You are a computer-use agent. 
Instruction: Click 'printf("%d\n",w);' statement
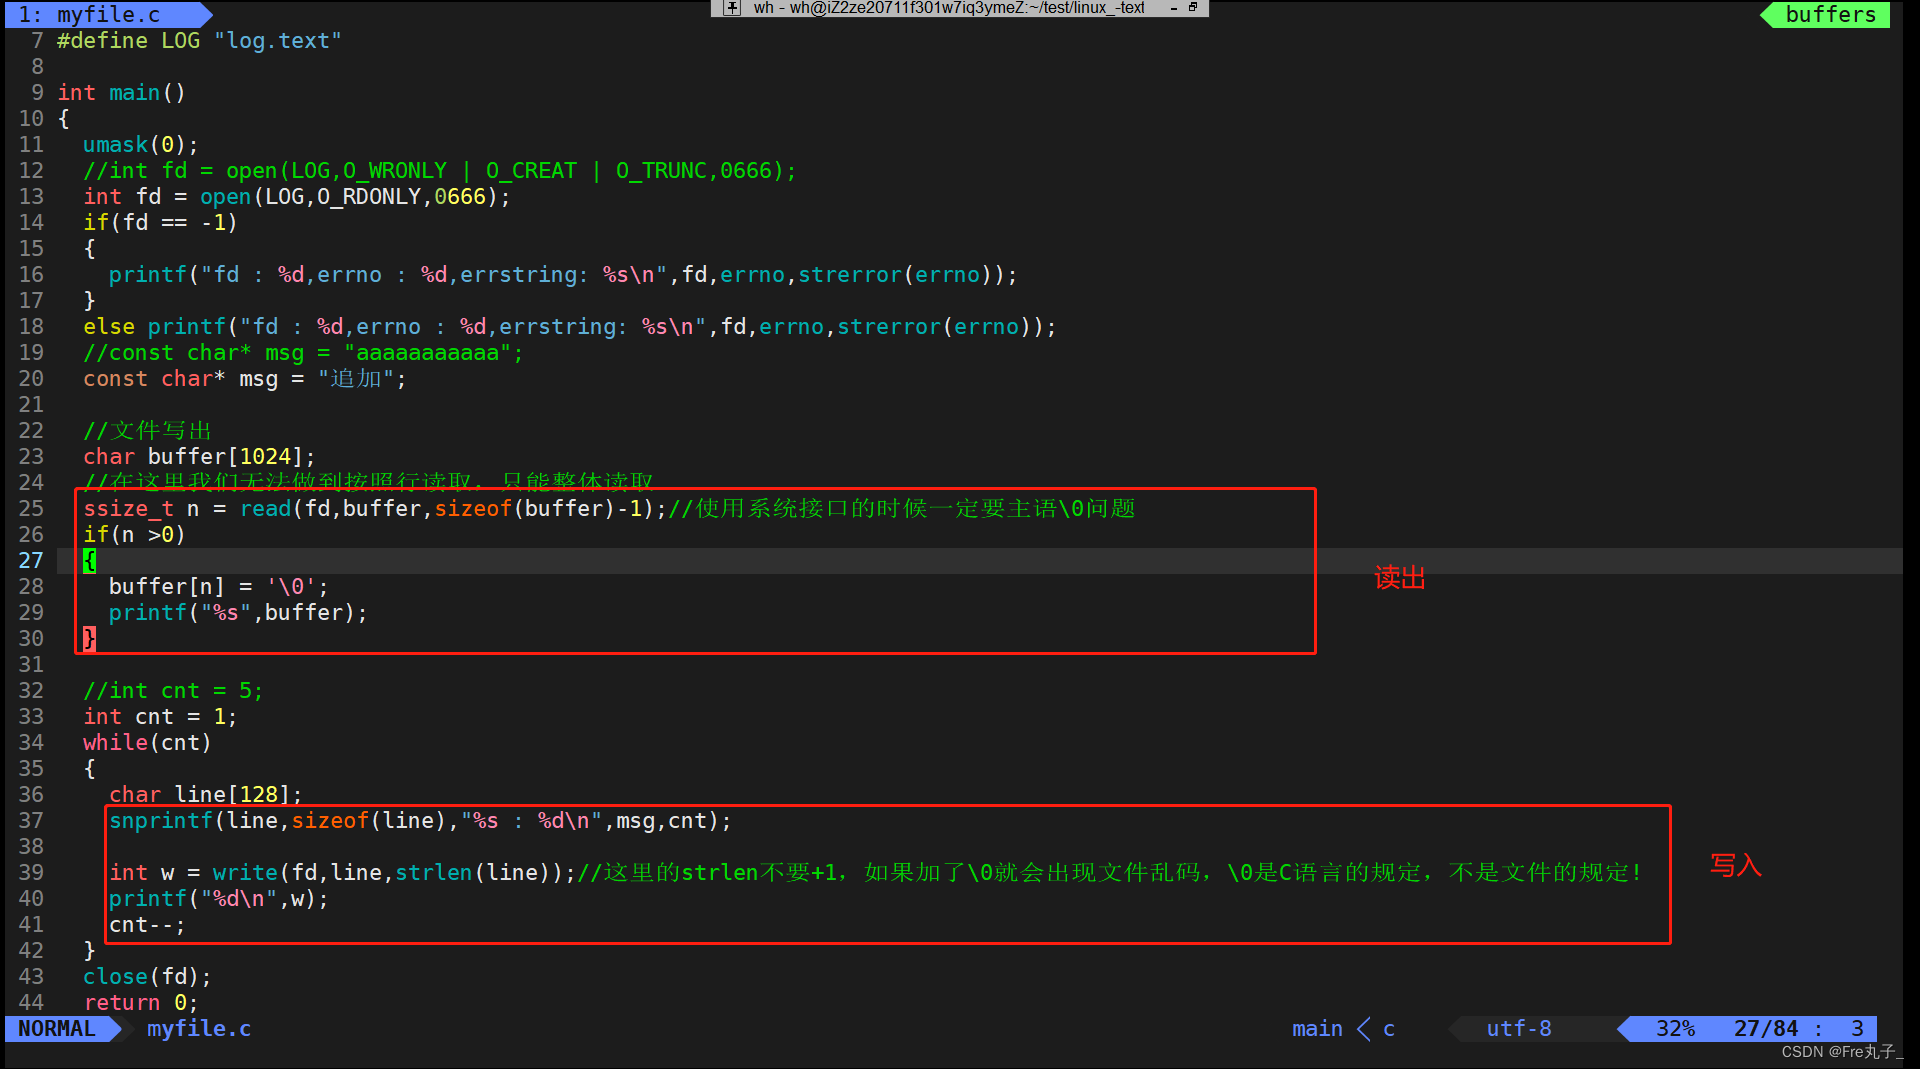coord(218,899)
